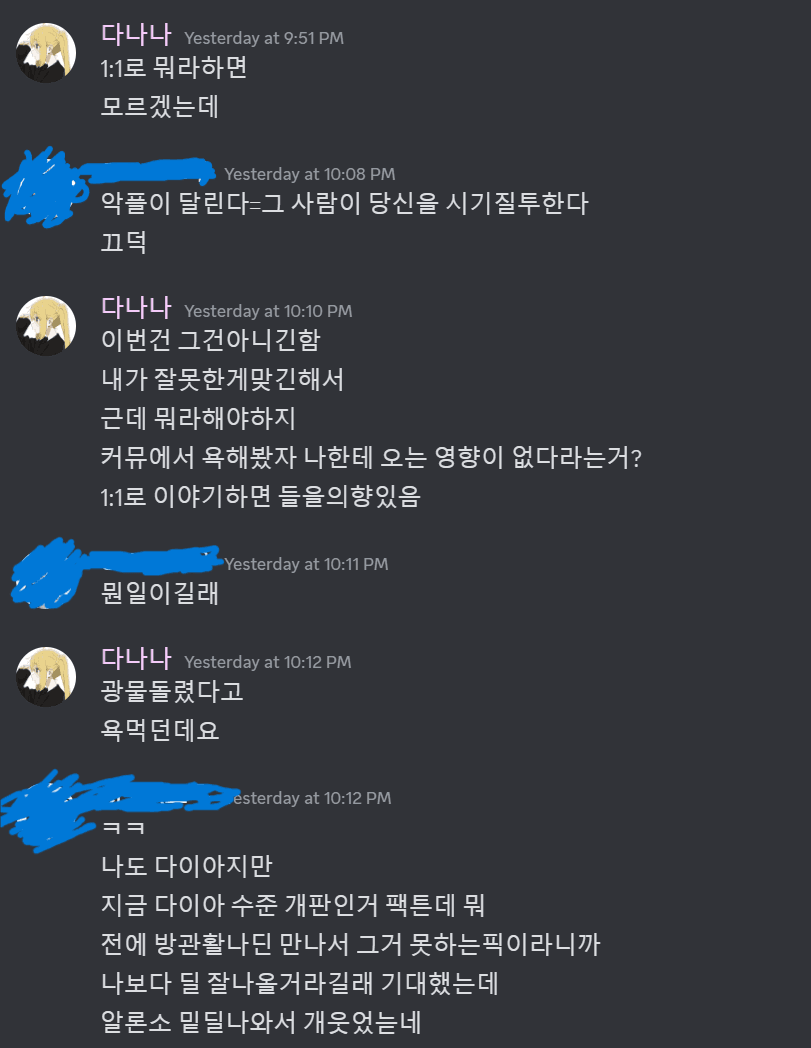This screenshot has height=1048, width=811.
Task: Open 다나나's avatar next to 10:12 PM message
Action: coord(46,676)
